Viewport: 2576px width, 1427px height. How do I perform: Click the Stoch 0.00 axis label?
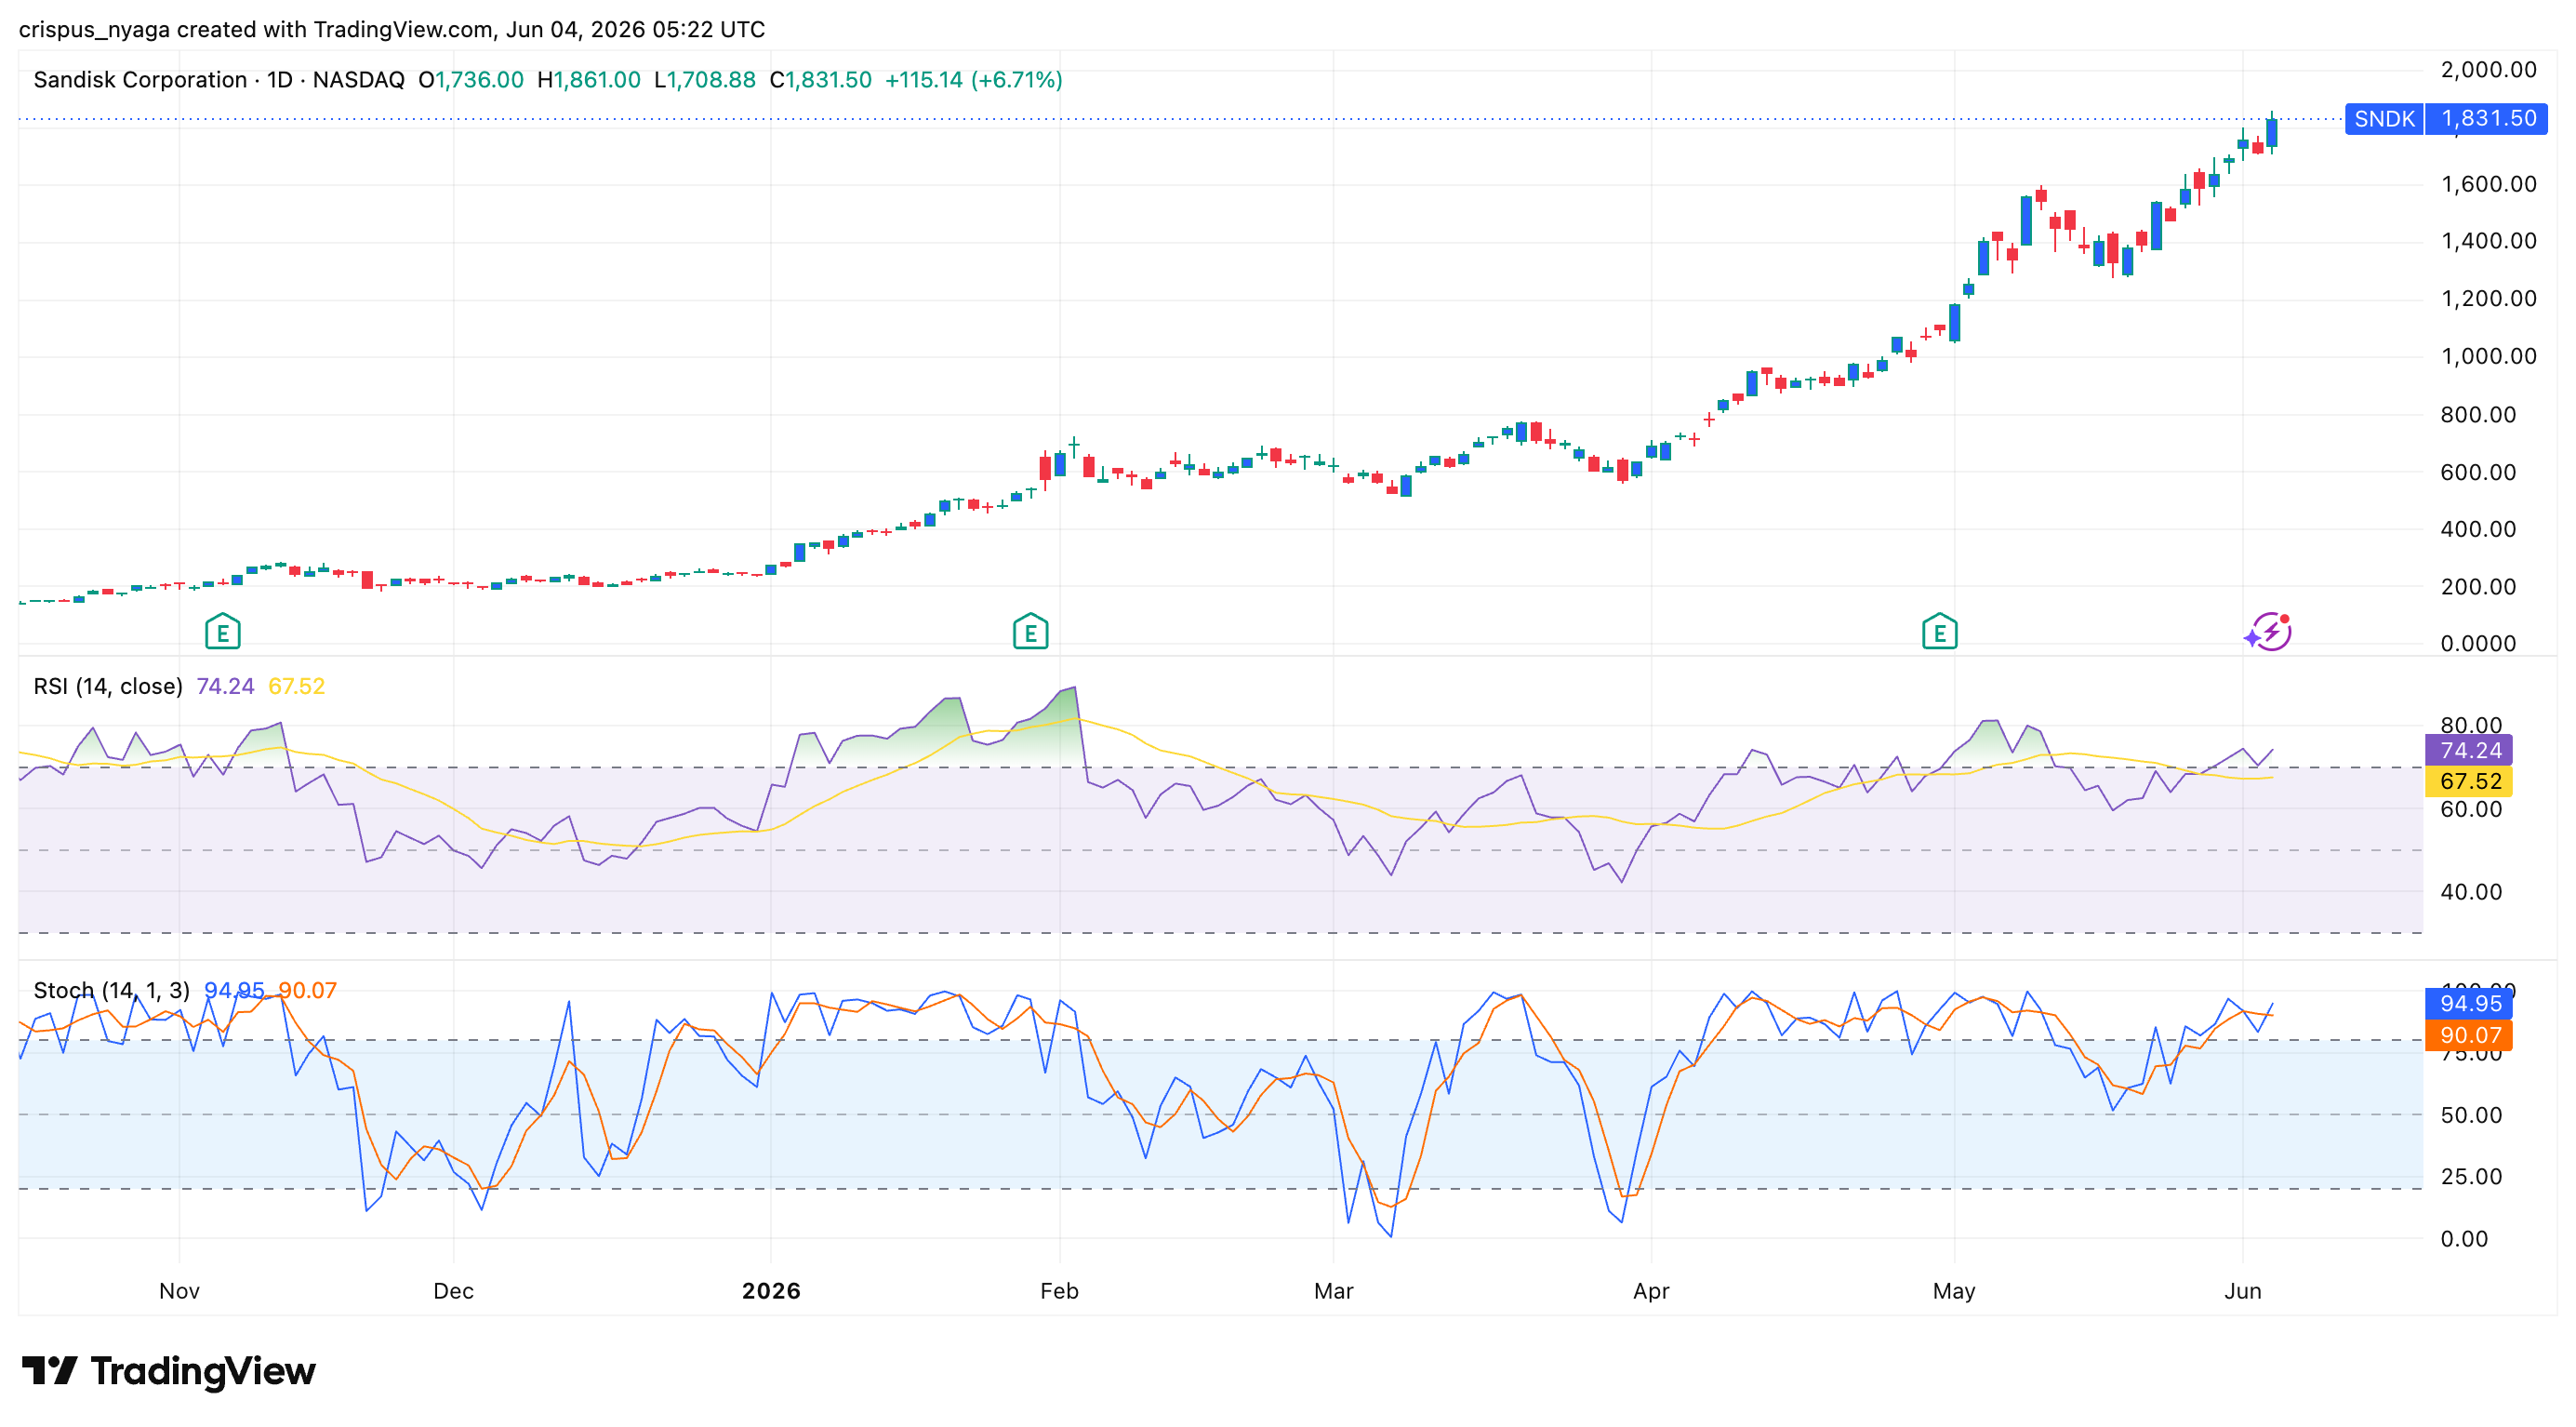2464,1239
